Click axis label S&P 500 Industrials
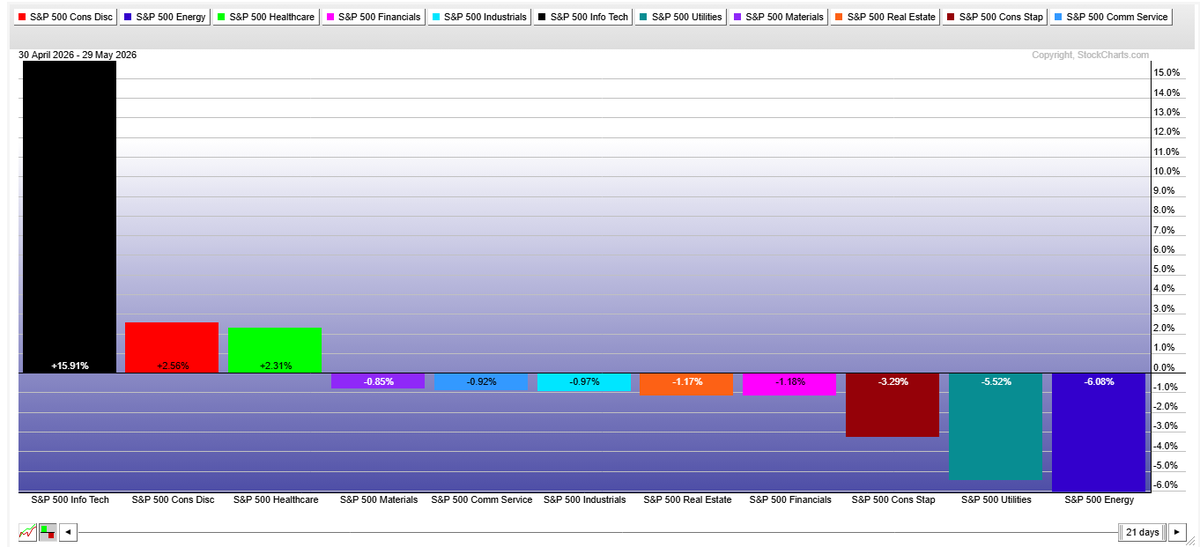The height and width of the screenshot is (547, 1200). [x=585, y=499]
